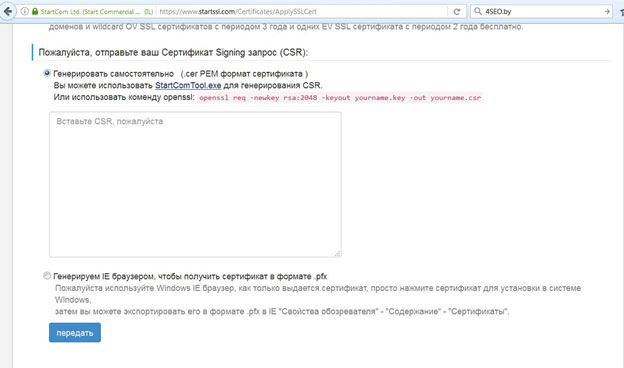Viewport: 624px width, 368px height.
Task: Click inside the 'Вставьте CSR' text area
Action: point(195,184)
